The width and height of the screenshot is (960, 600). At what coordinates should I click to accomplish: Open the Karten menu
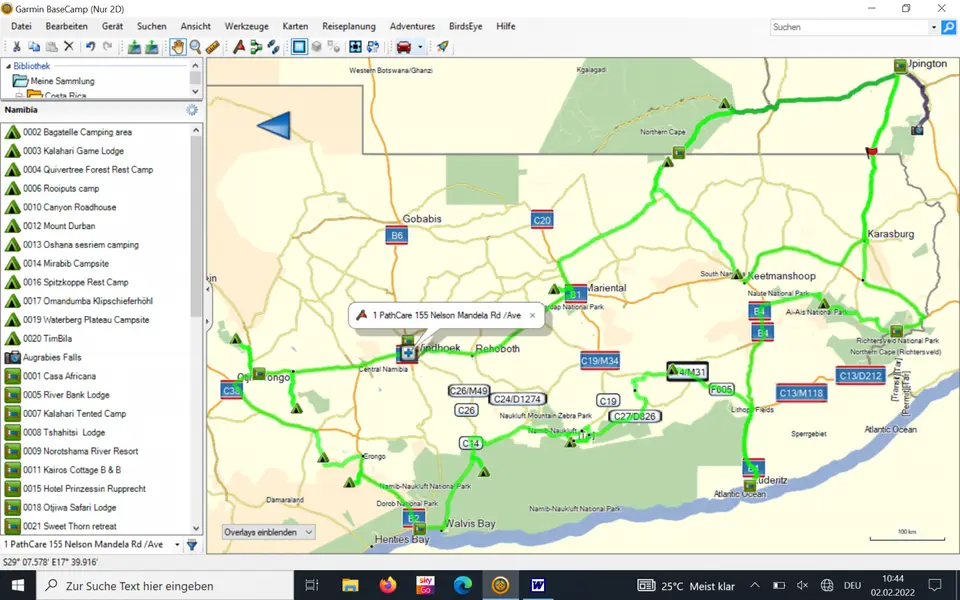[x=295, y=26]
